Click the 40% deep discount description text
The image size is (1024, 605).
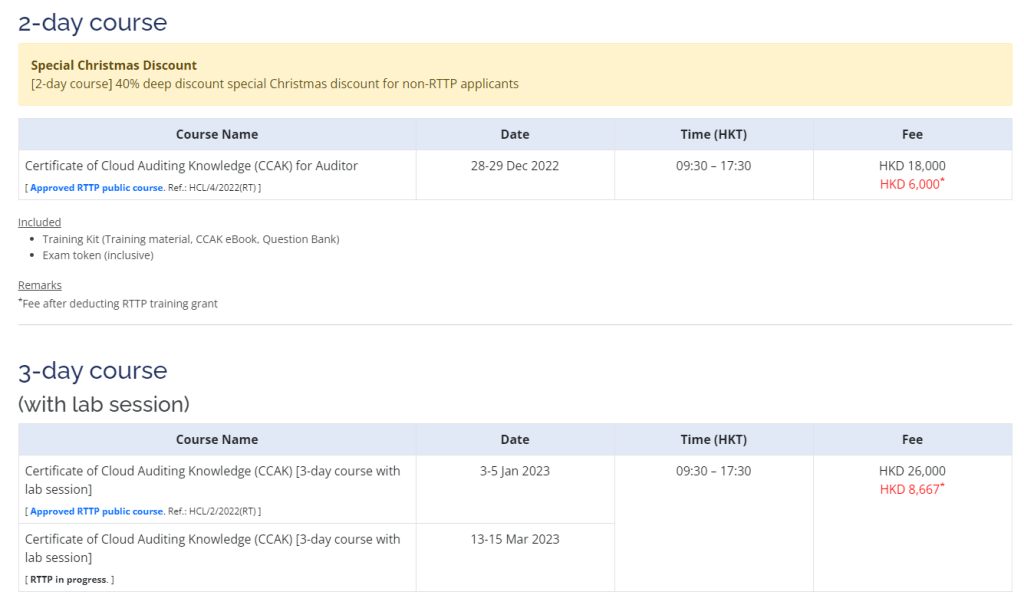275,84
